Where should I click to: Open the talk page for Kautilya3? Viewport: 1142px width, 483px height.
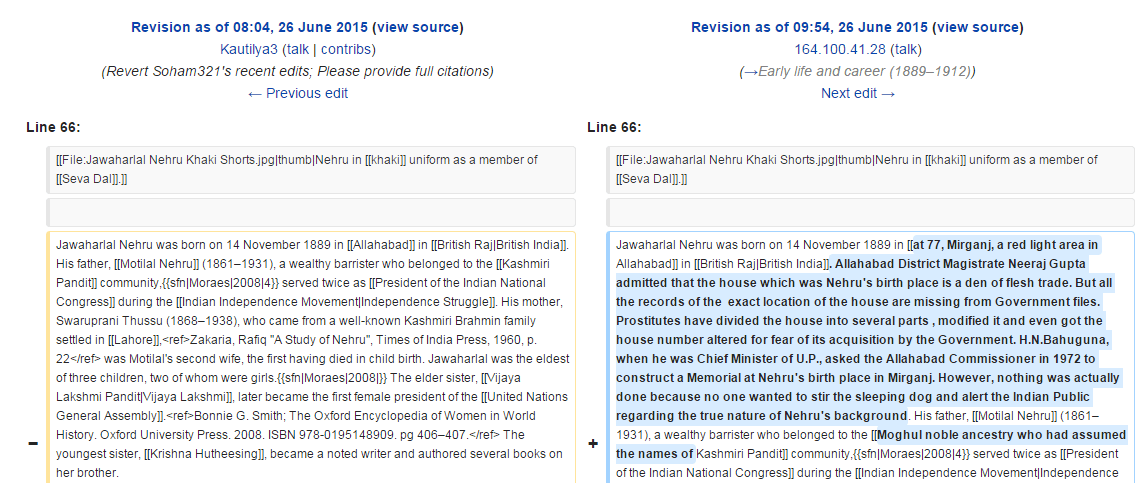tap(296, 49)
